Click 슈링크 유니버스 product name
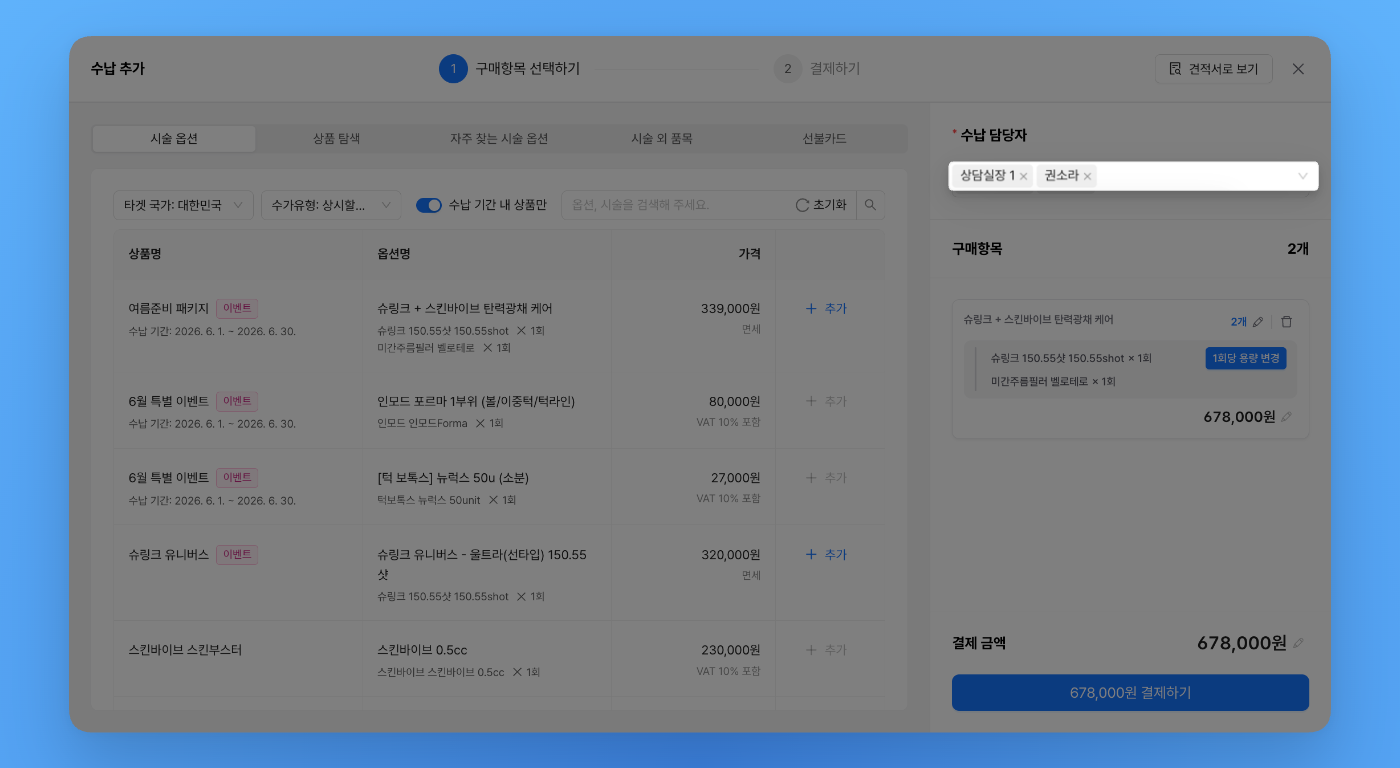Viewport: 1400px width, 768px height. tap(169, 555)
